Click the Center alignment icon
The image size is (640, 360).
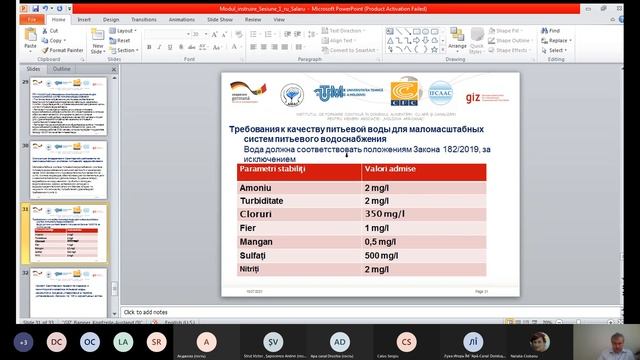(264, 47)
